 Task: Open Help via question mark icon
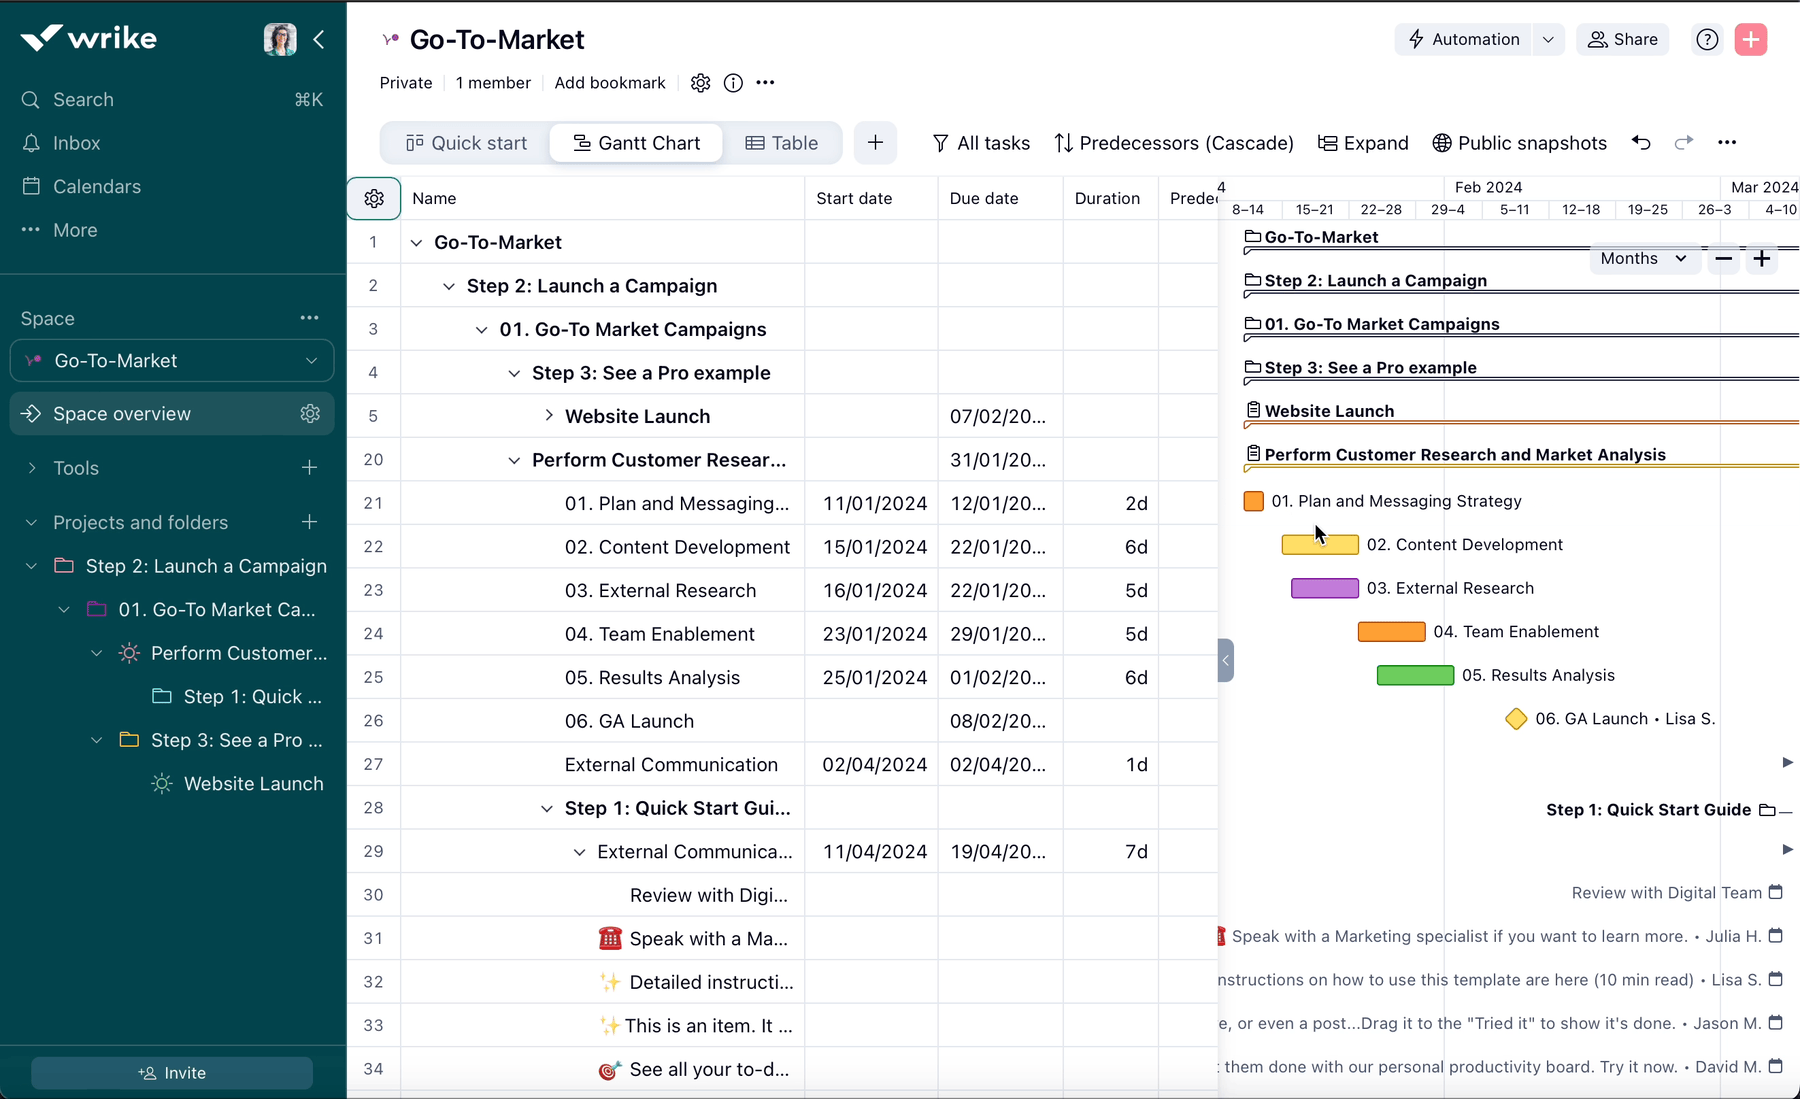click(1707, 39)
